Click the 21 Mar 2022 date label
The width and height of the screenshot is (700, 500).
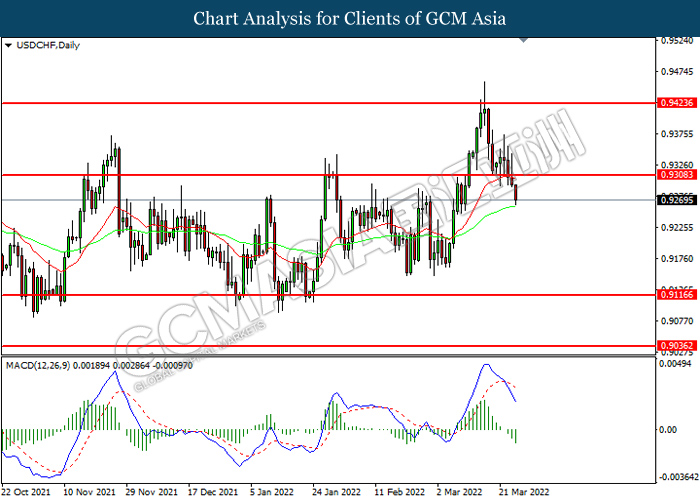(x=524, y=492)
